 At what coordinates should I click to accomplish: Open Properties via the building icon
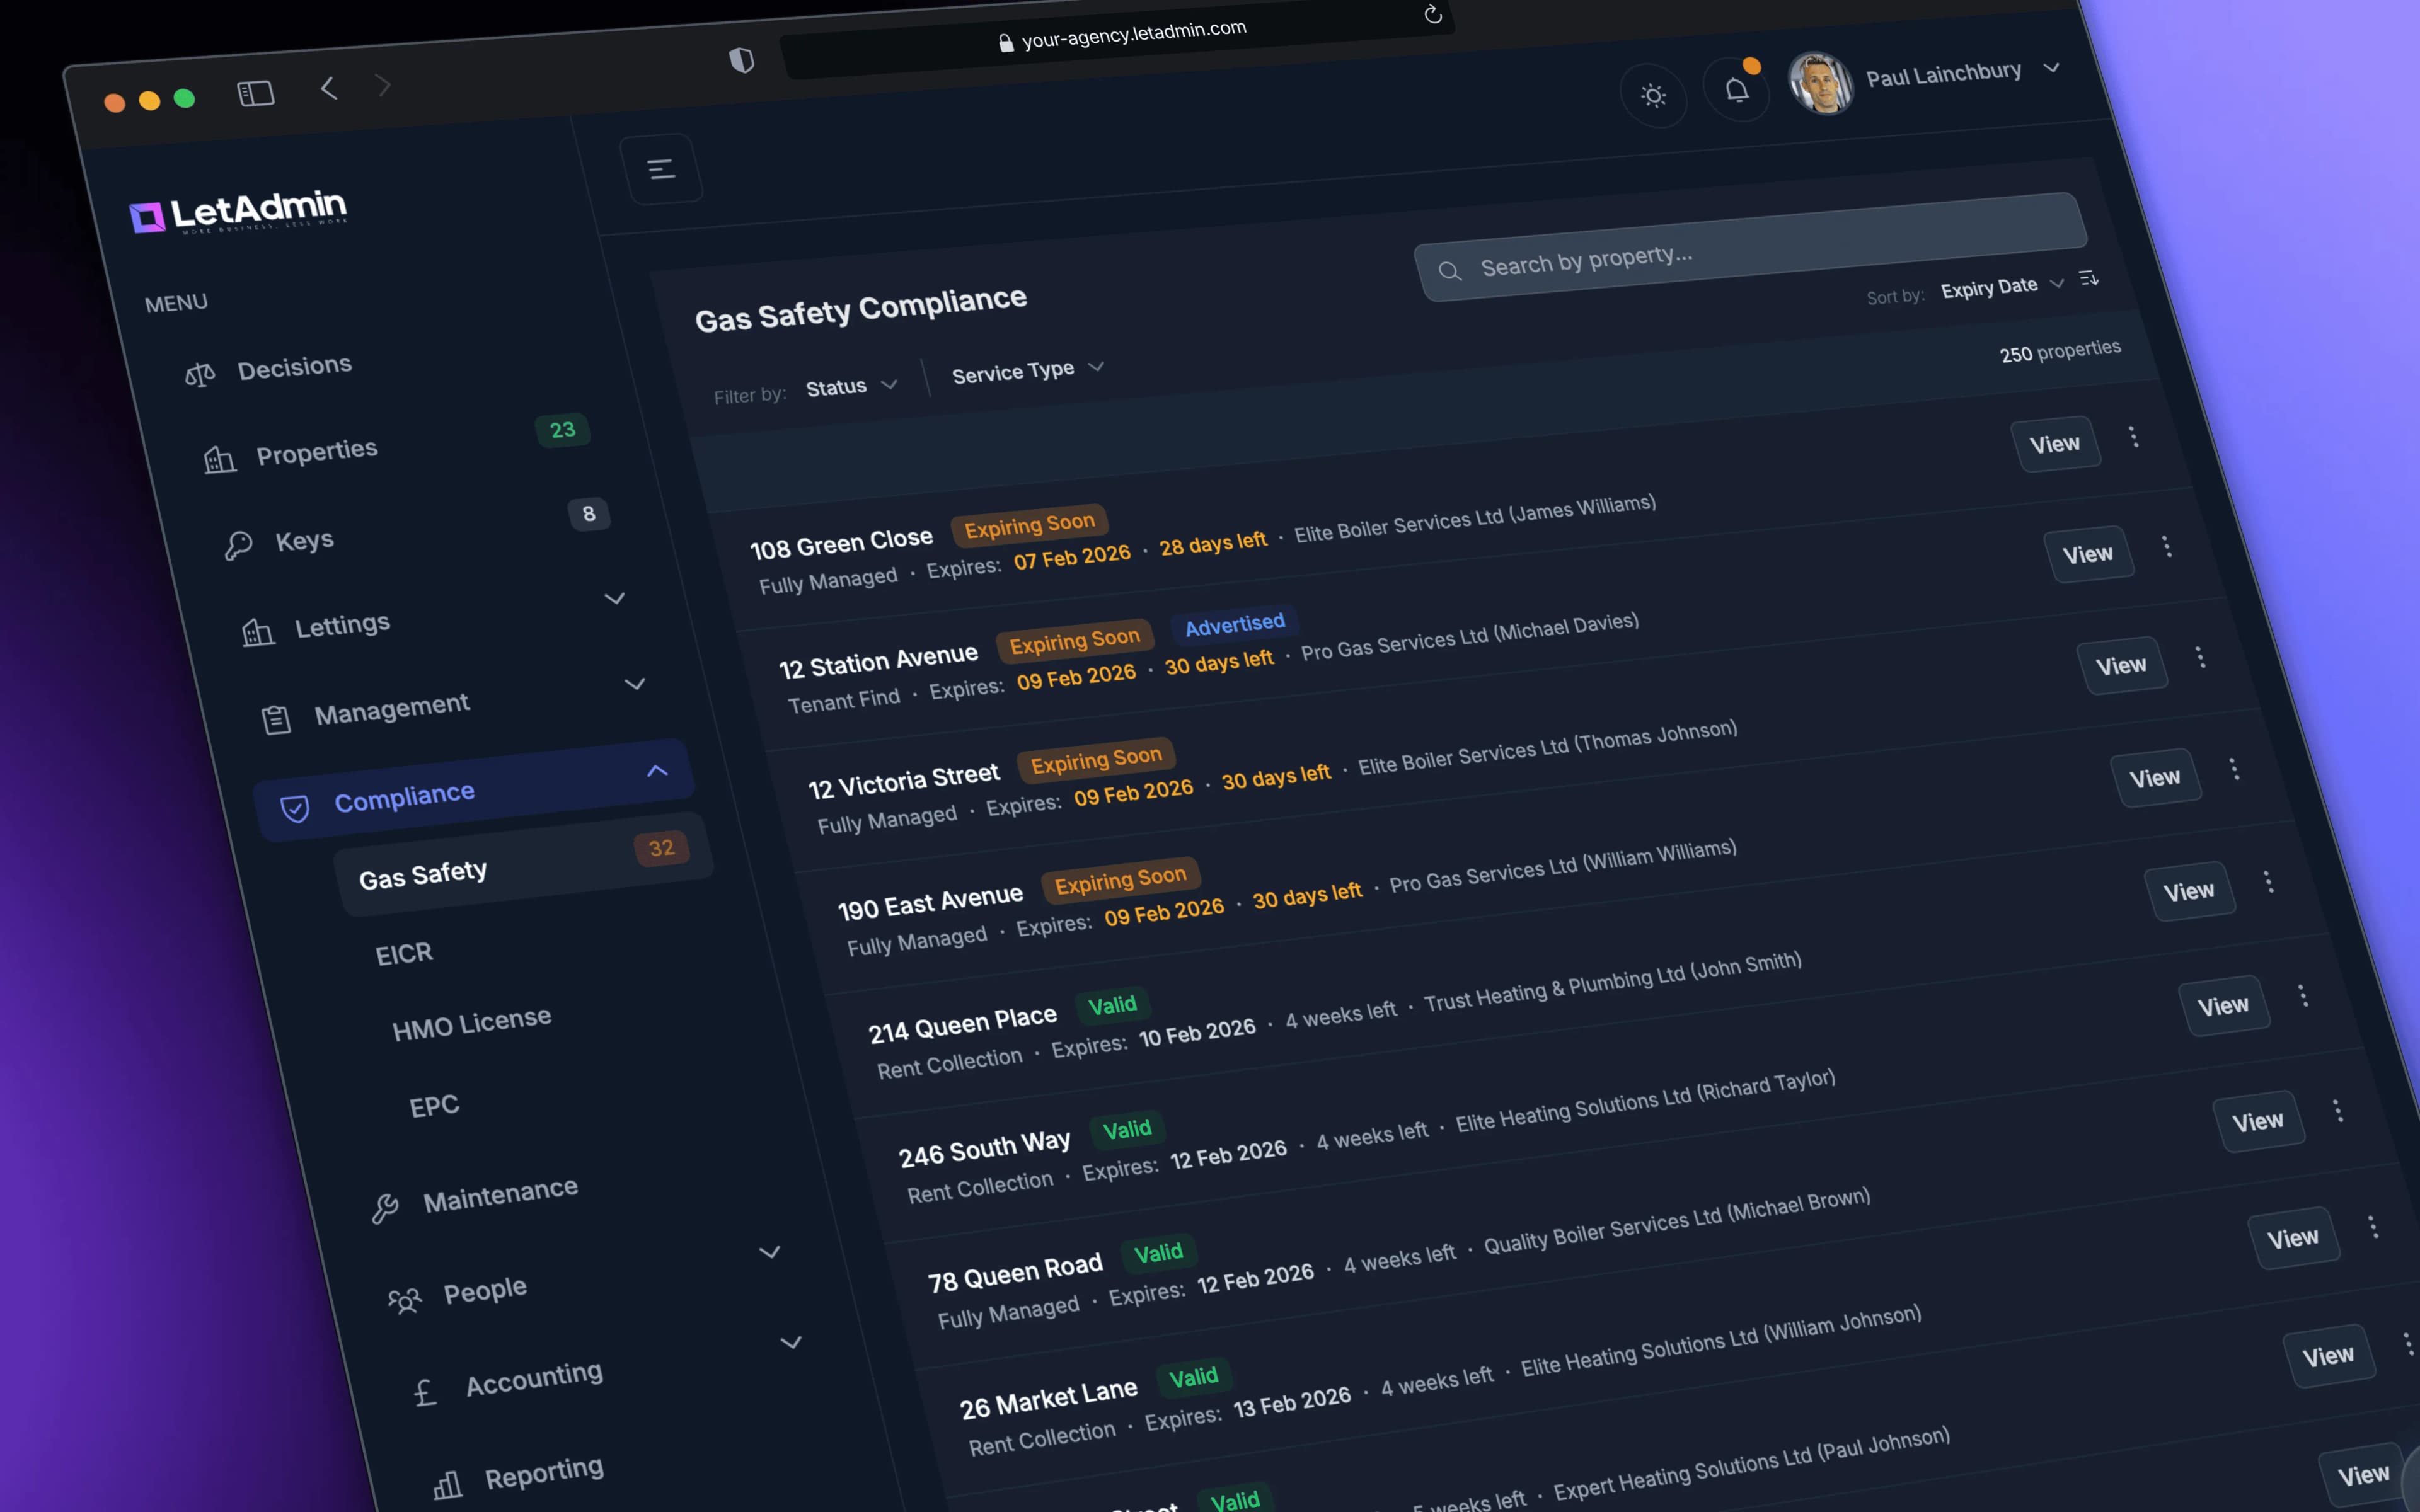[x=221, y=457]
